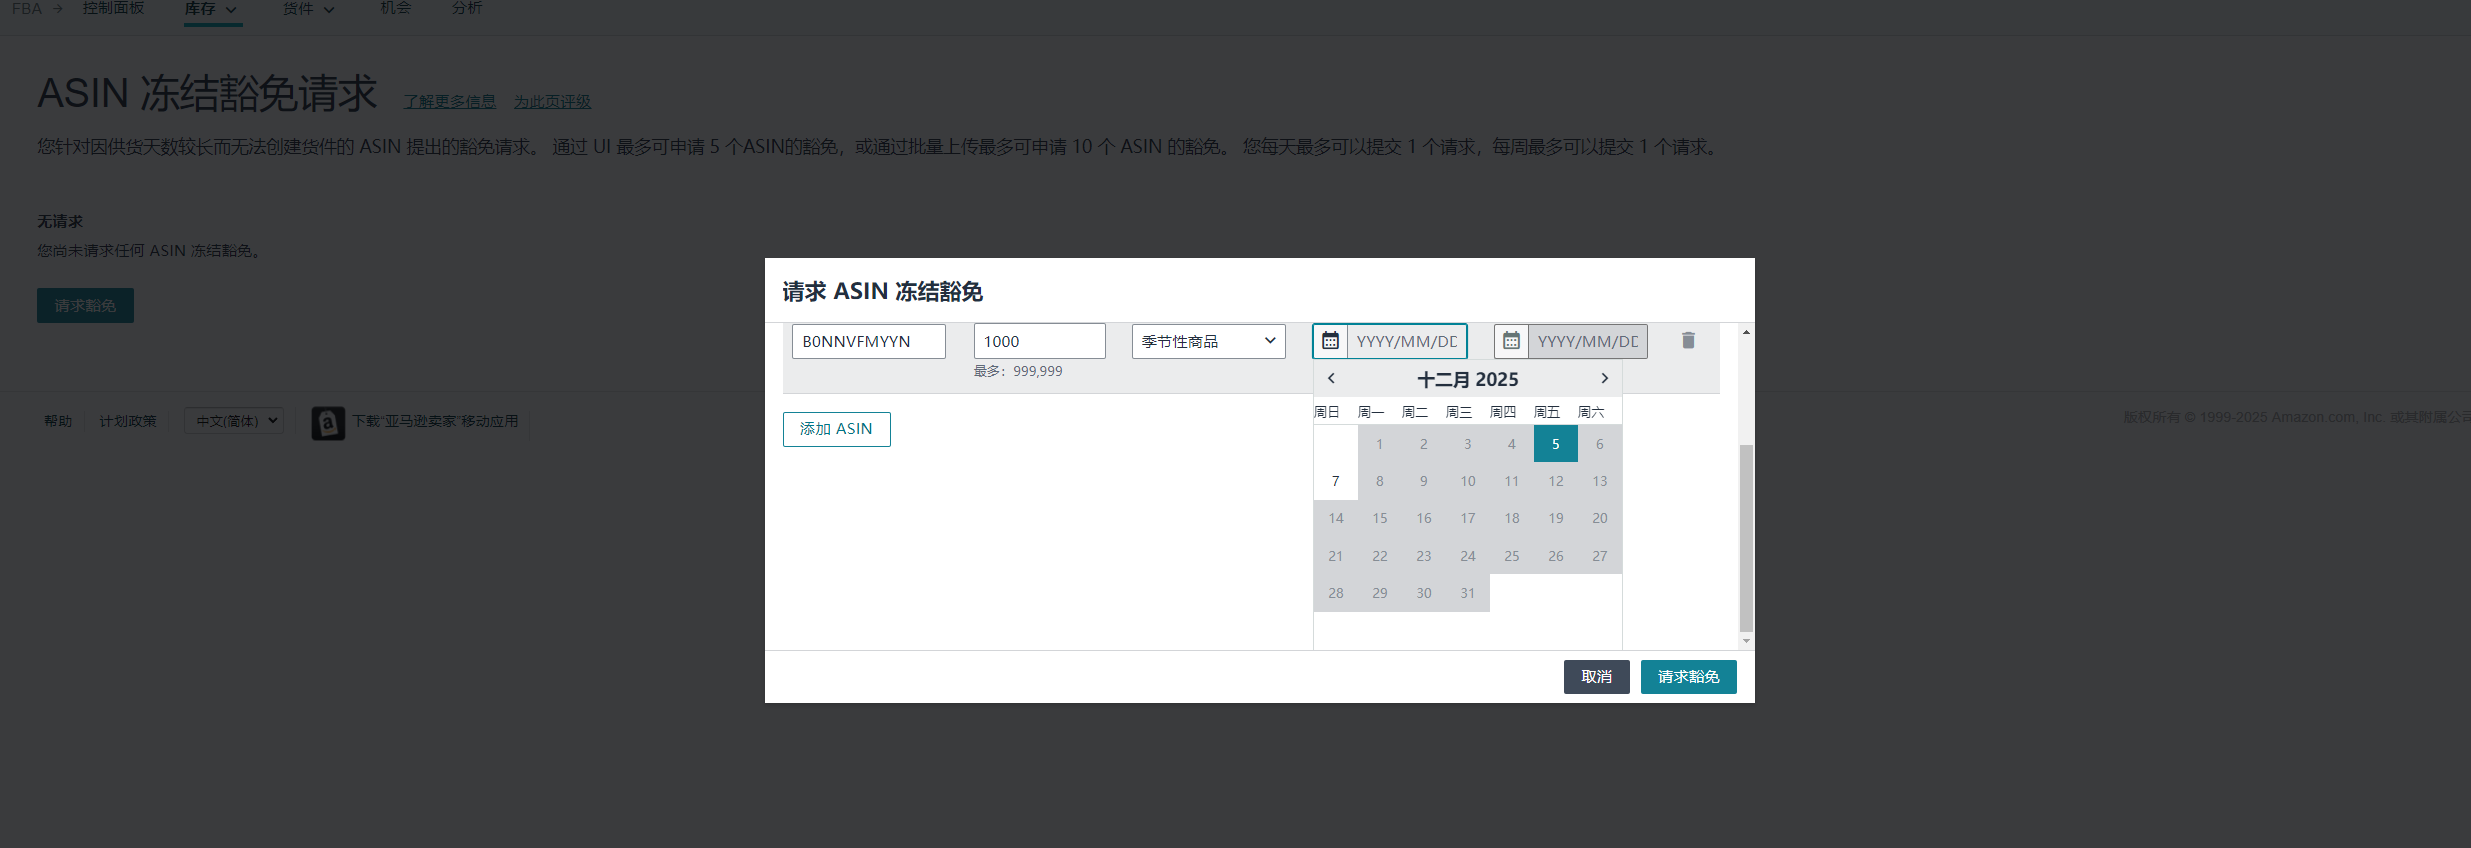2471x848 pixels.
Task: Open the 控制面板 navigation item
Action: pyautogui.click(x=113, y=8)
